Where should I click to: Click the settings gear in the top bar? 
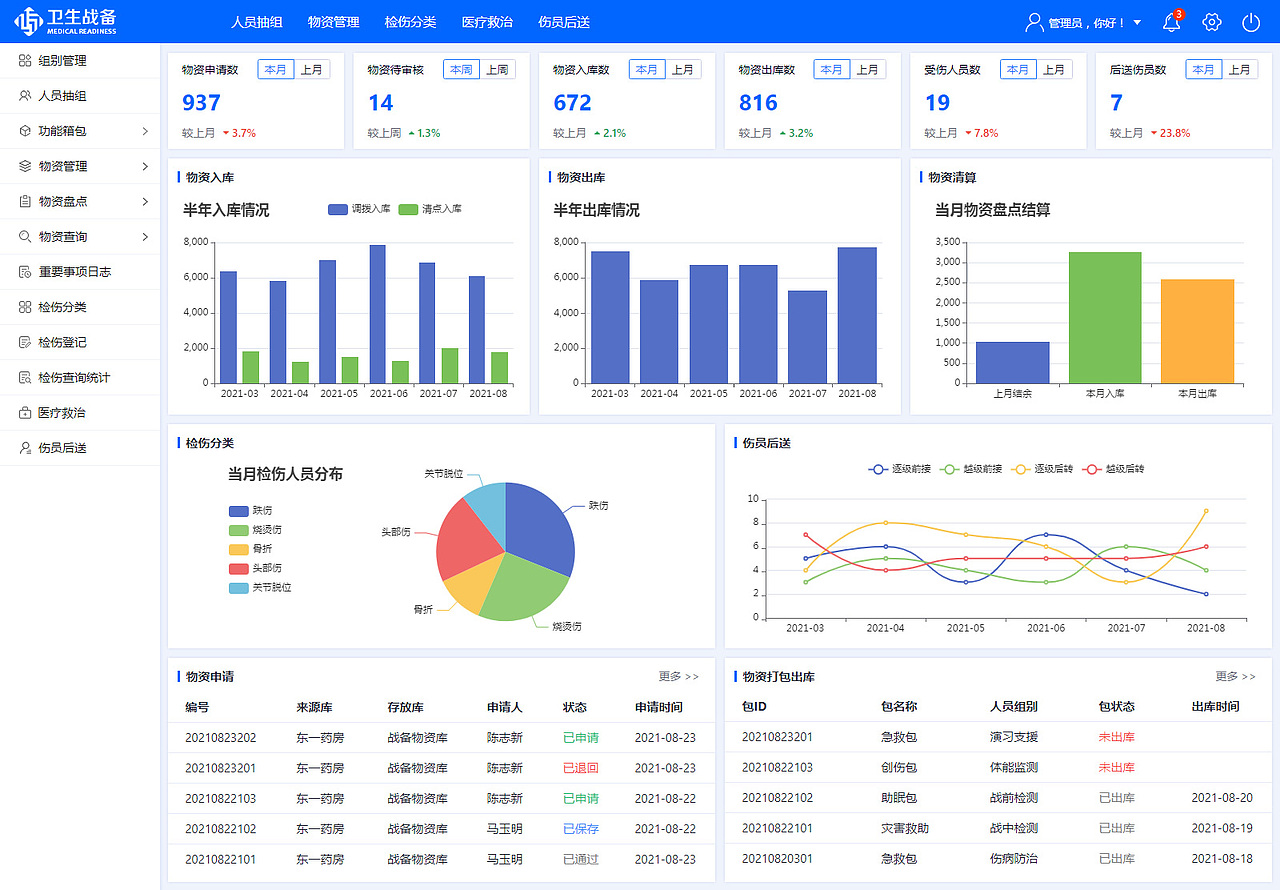[x=1211, y=20]
